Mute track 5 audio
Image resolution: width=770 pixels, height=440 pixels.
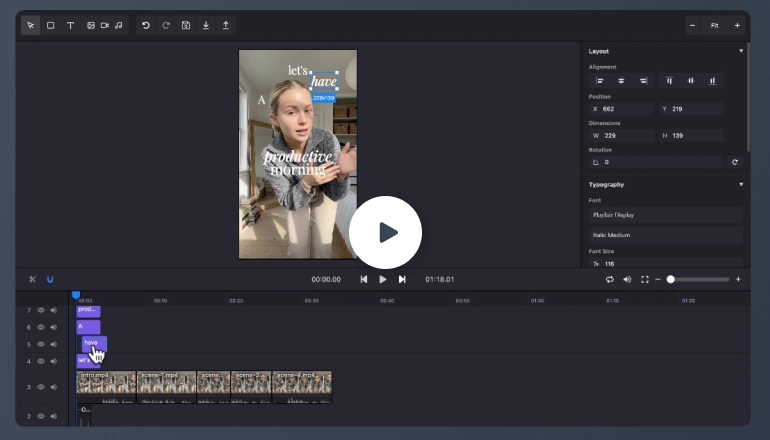pos(54,344)
